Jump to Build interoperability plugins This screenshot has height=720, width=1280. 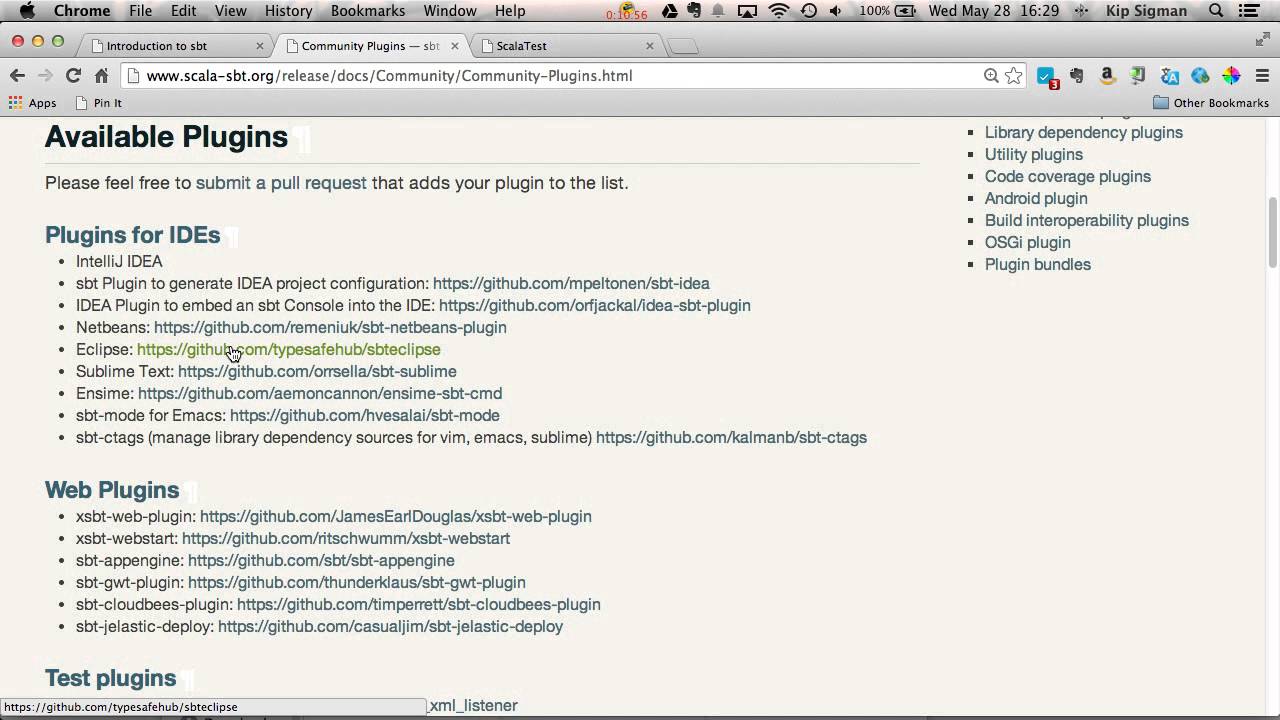coord(1087,221)
